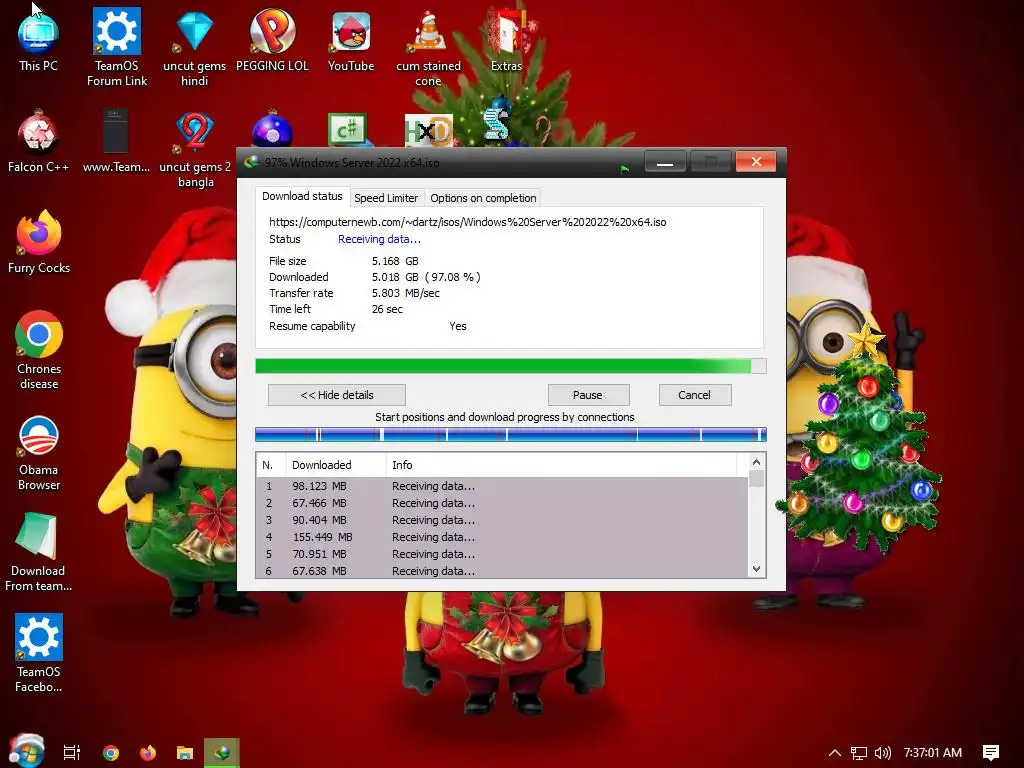The height and width of the screenshot is (768, 1024).
Task: Open the Extras desktop icon
Action: click(507, 38)
